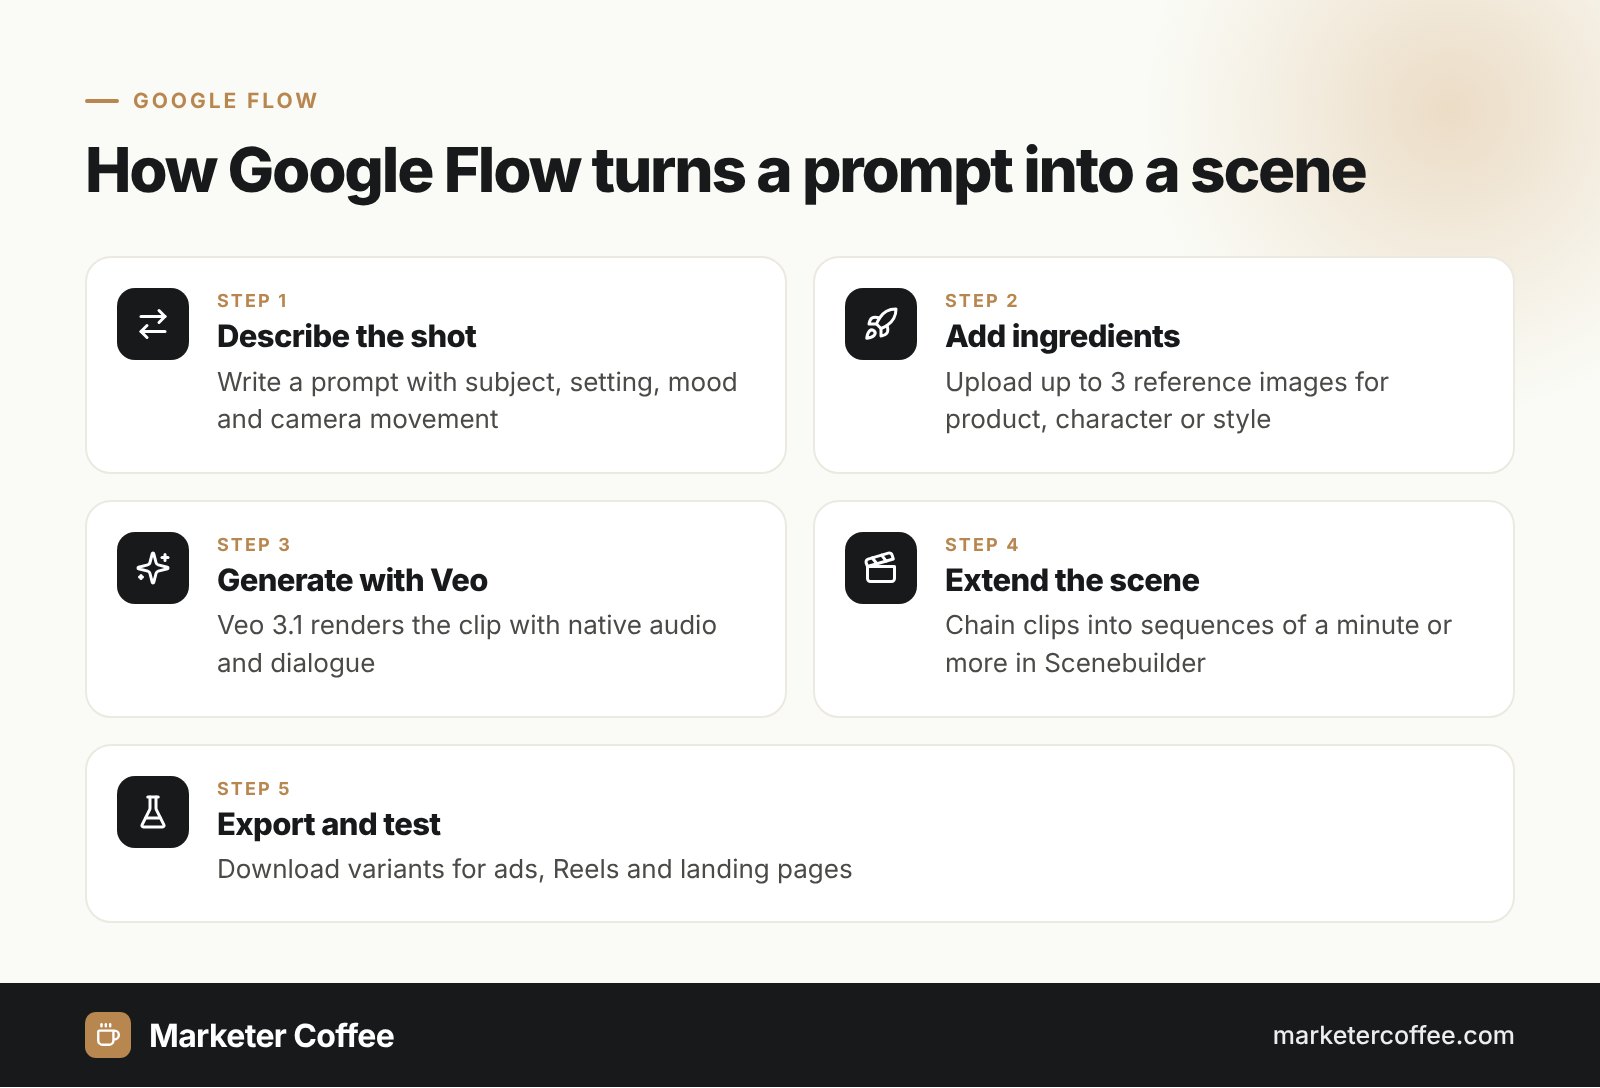Select the "STEP 1" label
Screen dimensions: 1600x1088
(252, 301)
